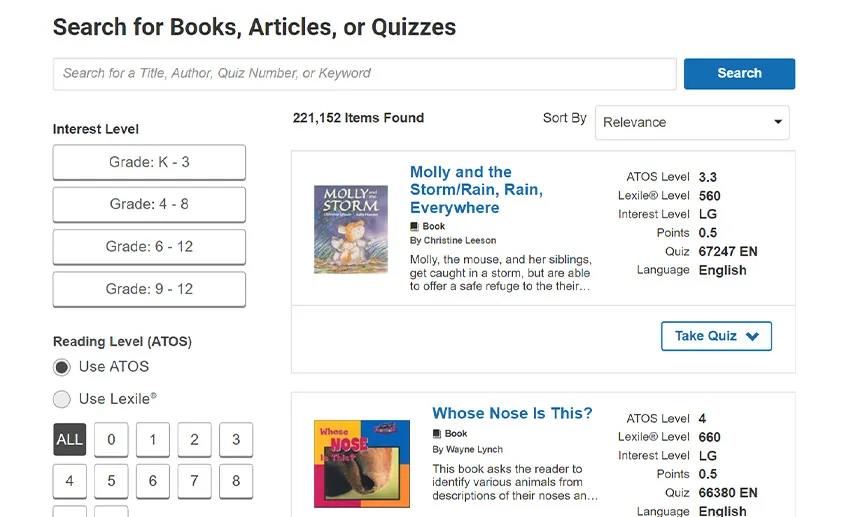Select reading level 3 button

click(x=236, y=439)
